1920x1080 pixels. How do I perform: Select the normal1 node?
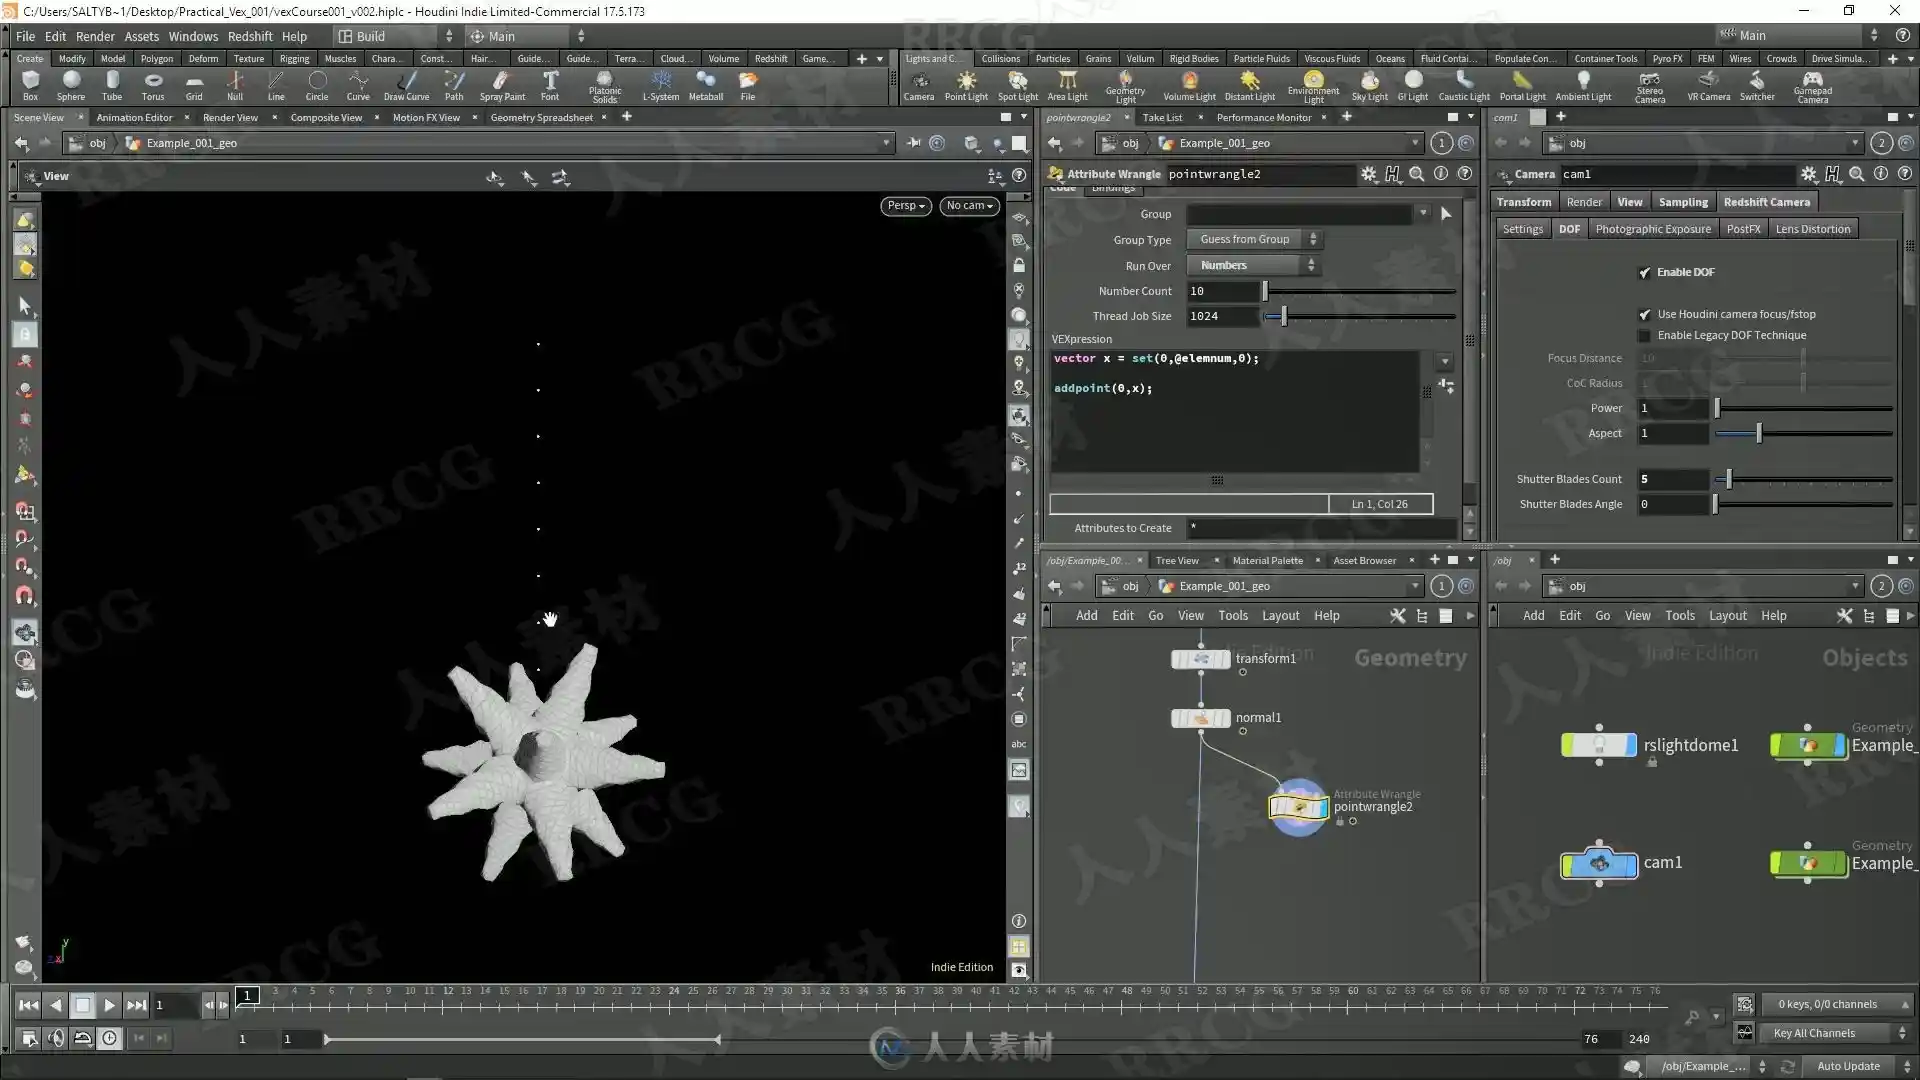coord(1201,718)
